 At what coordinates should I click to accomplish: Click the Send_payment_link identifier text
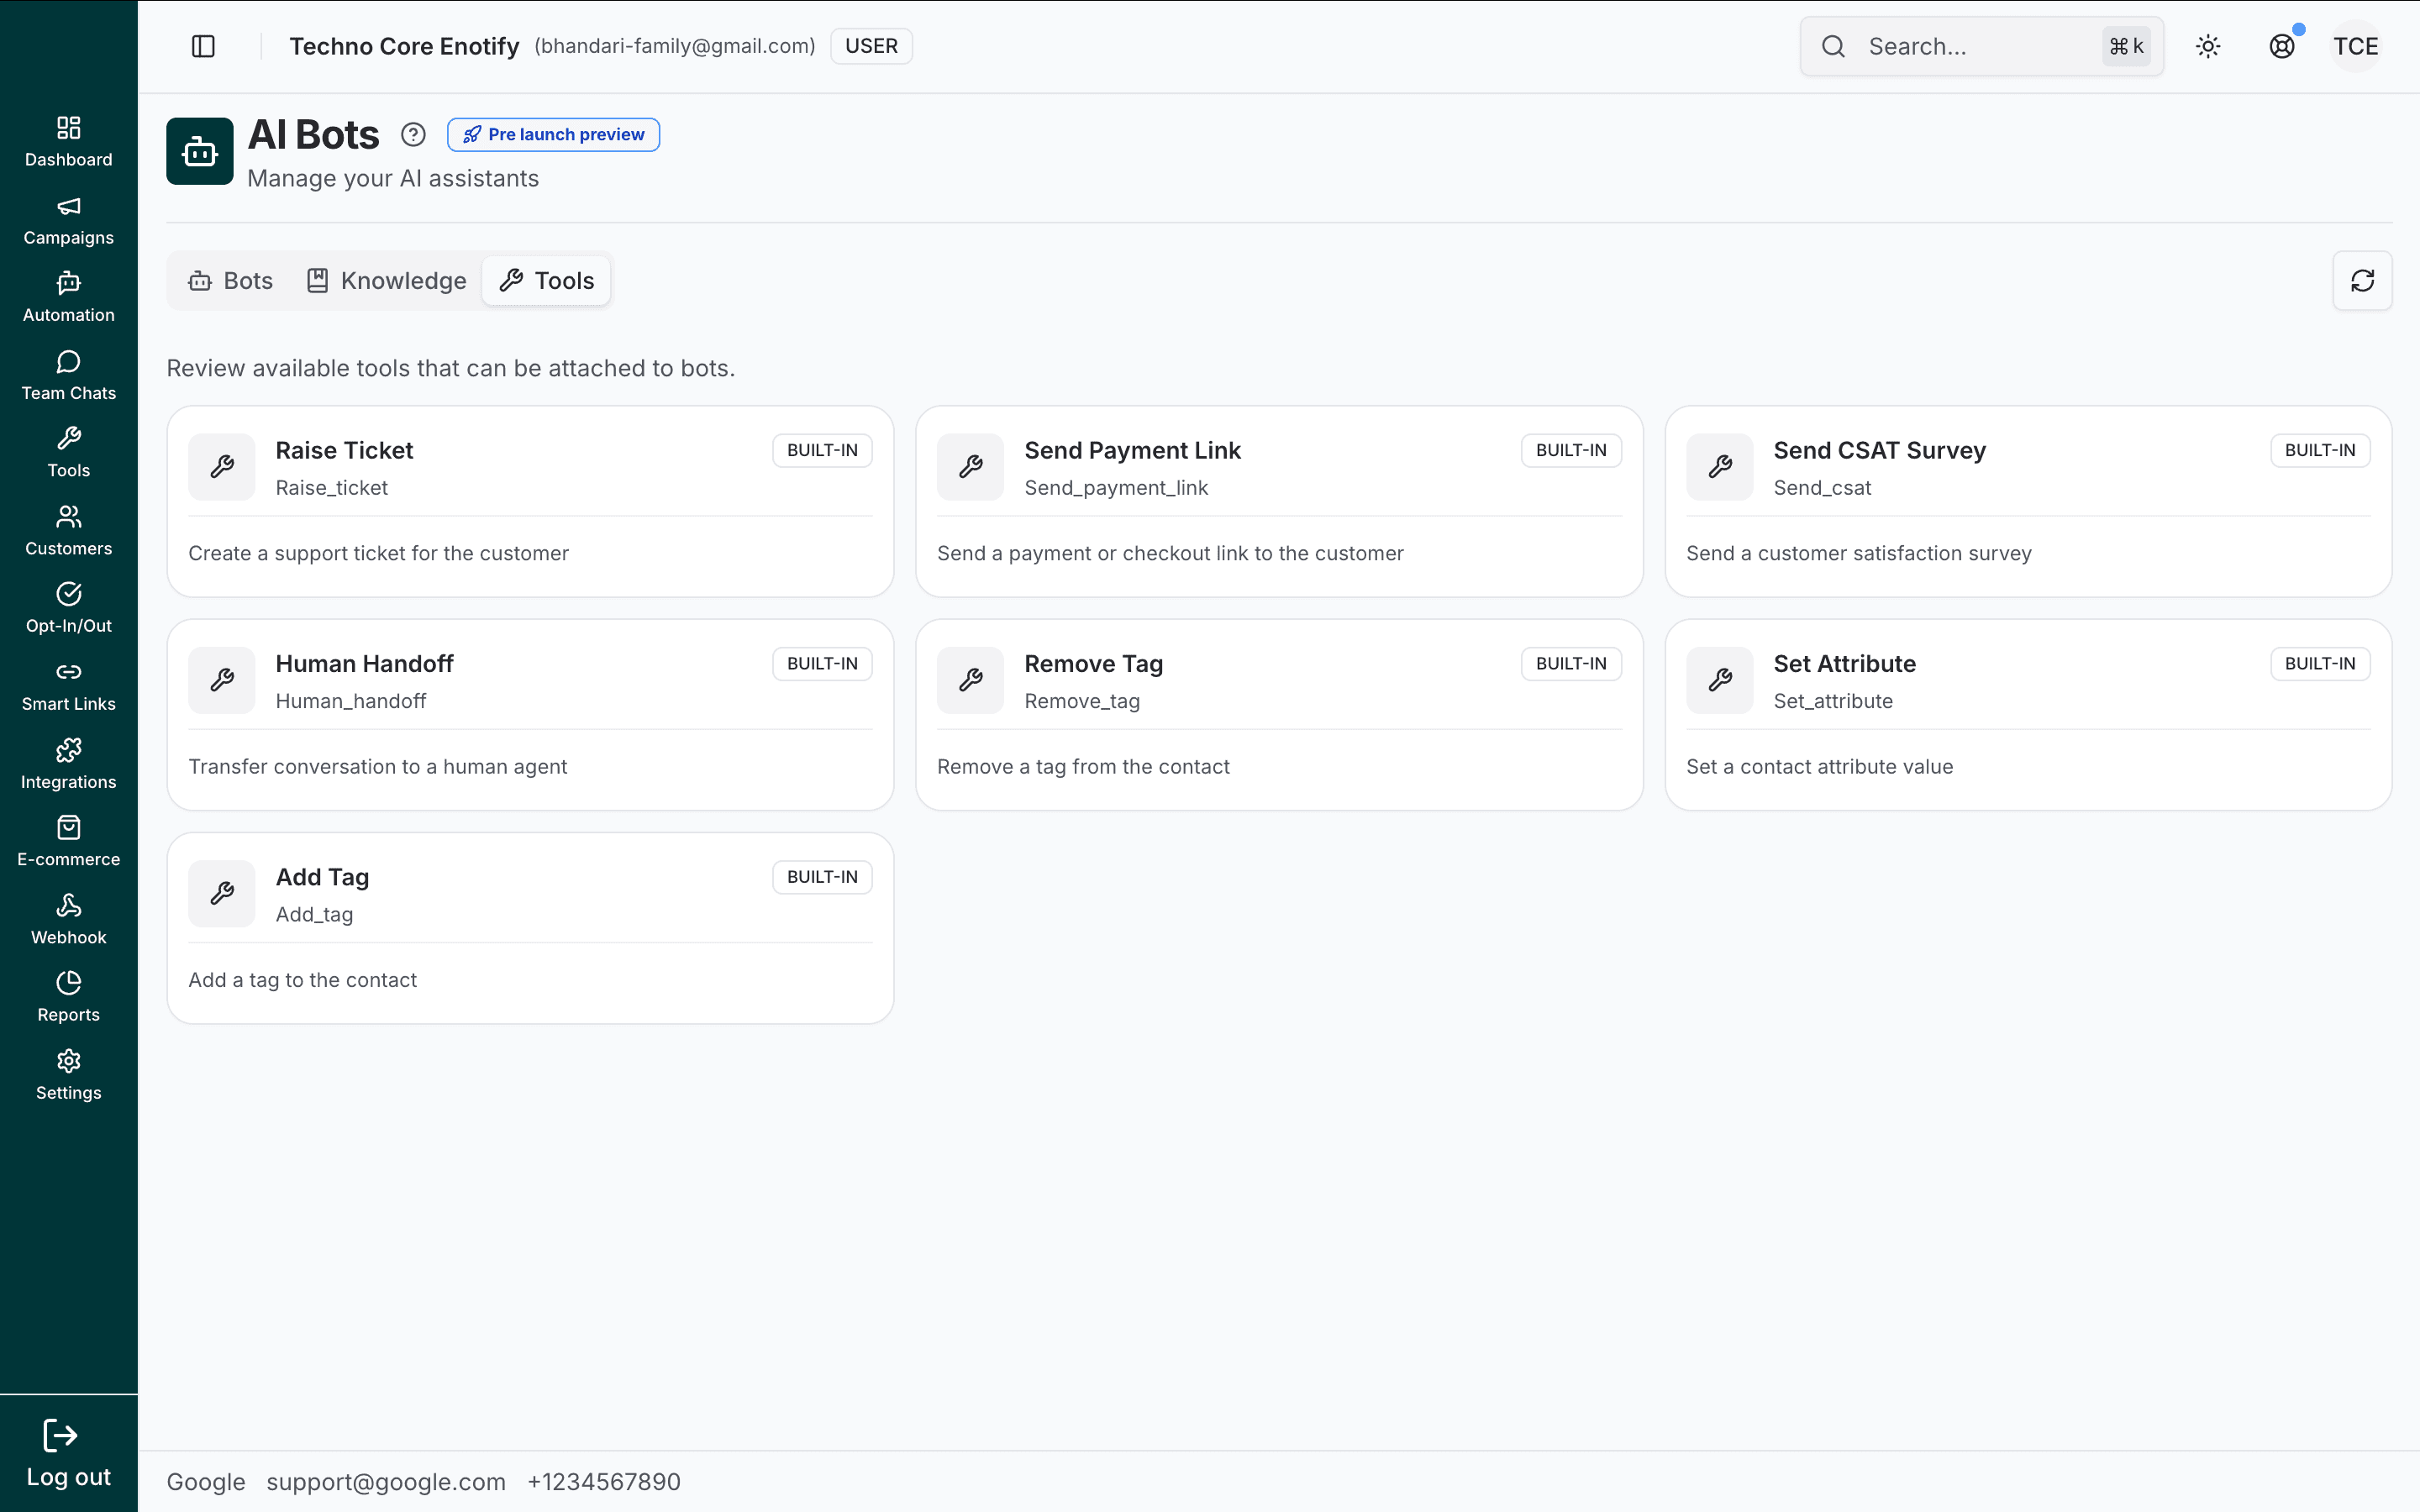coord(1116,488)
